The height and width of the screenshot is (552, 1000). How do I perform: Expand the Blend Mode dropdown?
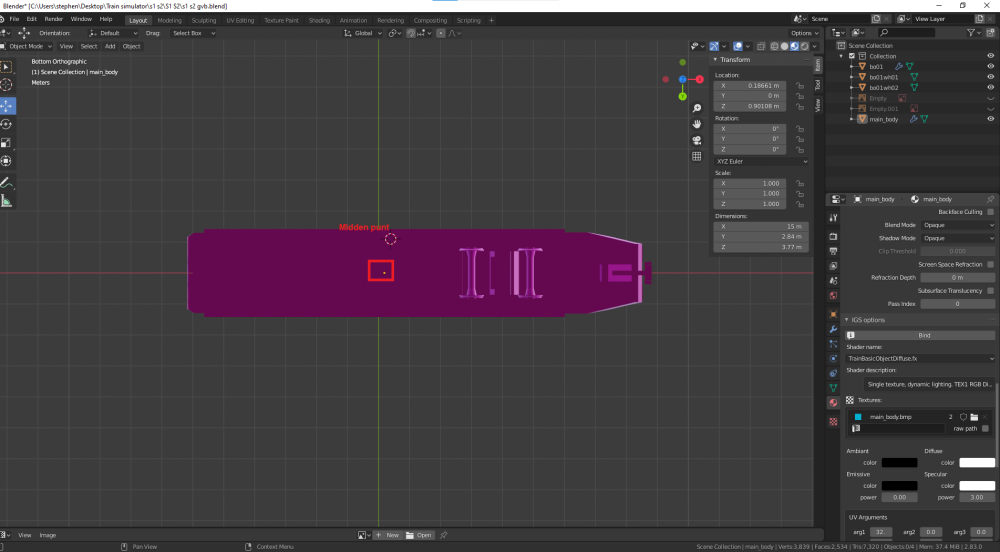(957, 225)
